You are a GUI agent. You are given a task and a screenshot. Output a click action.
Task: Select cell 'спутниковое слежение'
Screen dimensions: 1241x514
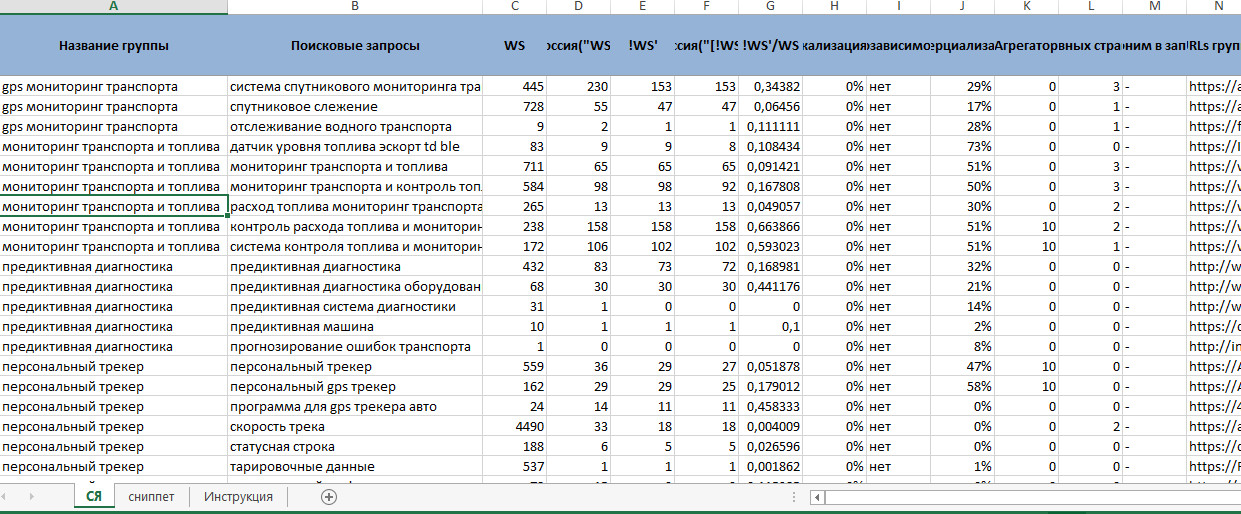point(355,107)
